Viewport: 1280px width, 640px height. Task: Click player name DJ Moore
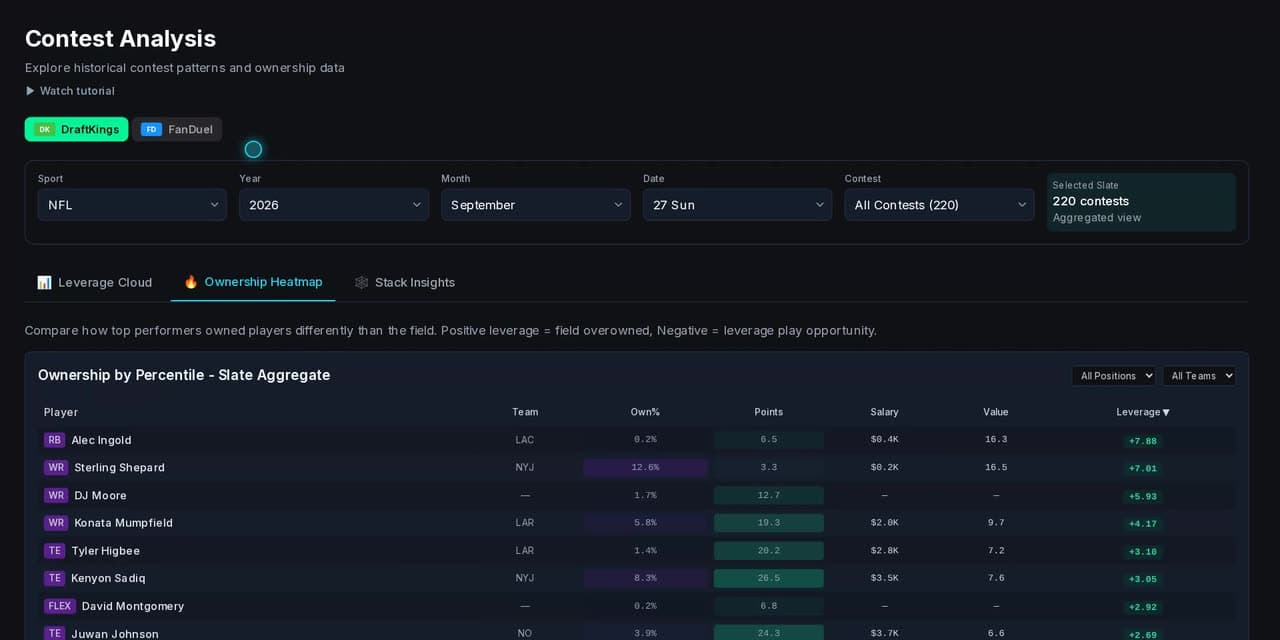point(100,495)
